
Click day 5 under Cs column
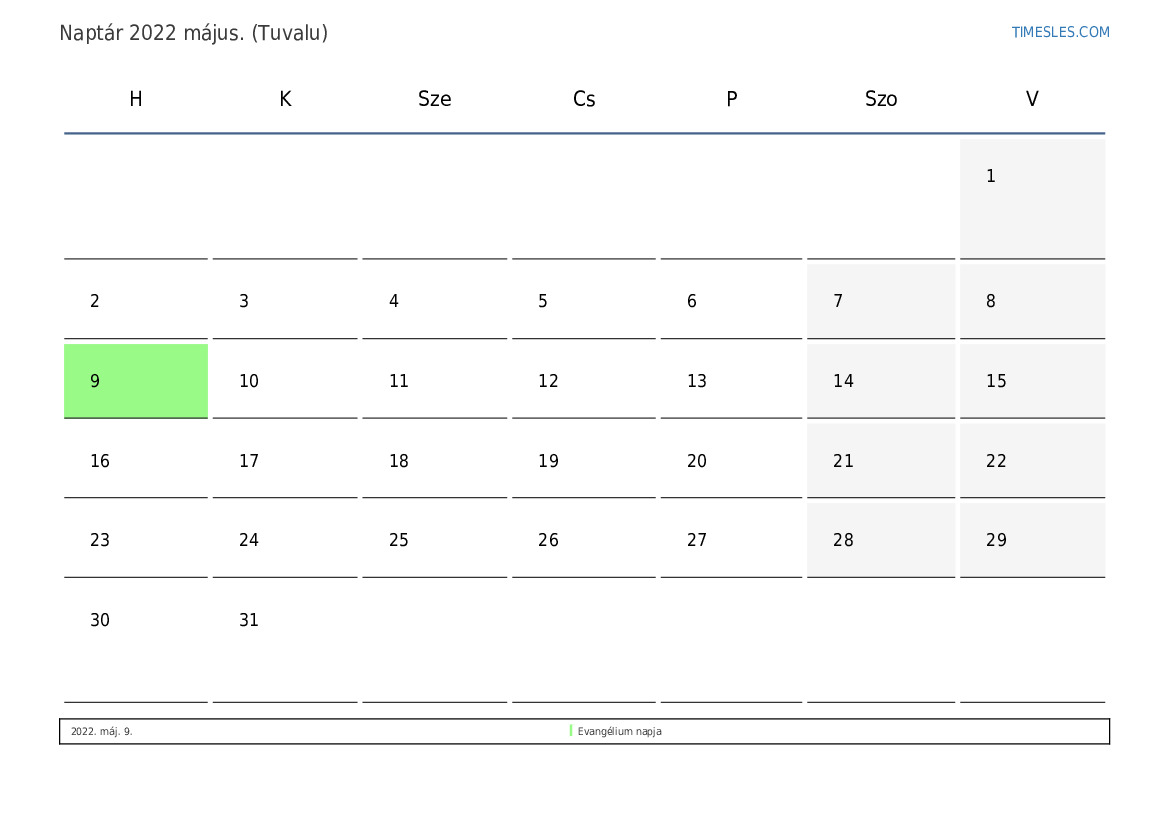click(x=583, y=301)
